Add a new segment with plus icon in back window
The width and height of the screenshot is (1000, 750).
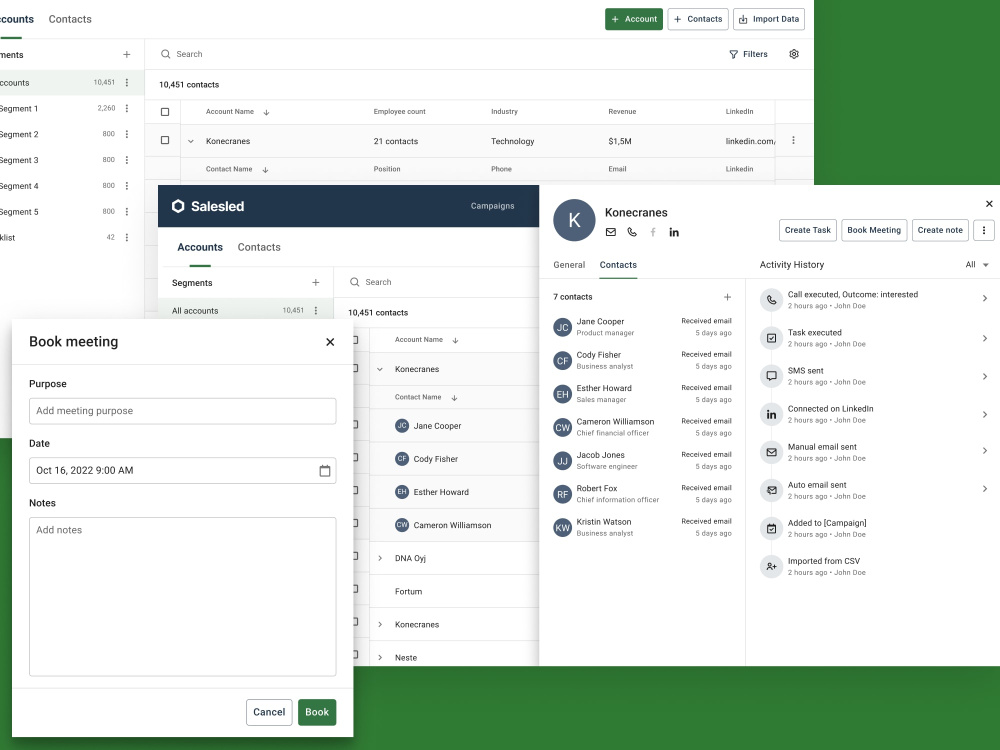(126, 55)
